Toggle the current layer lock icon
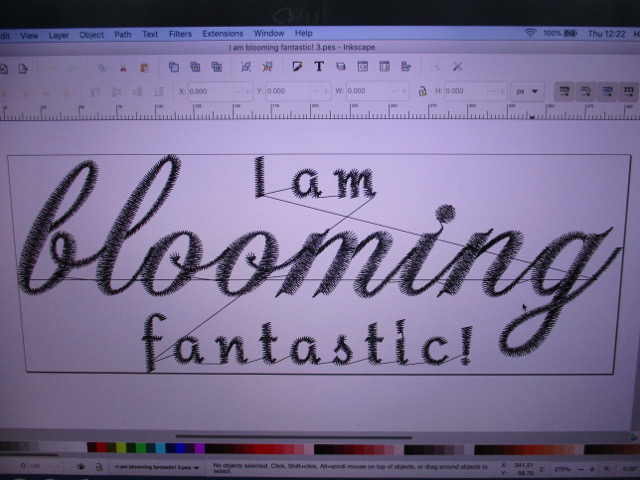This screenshot has width=640, height=480. 98,467
